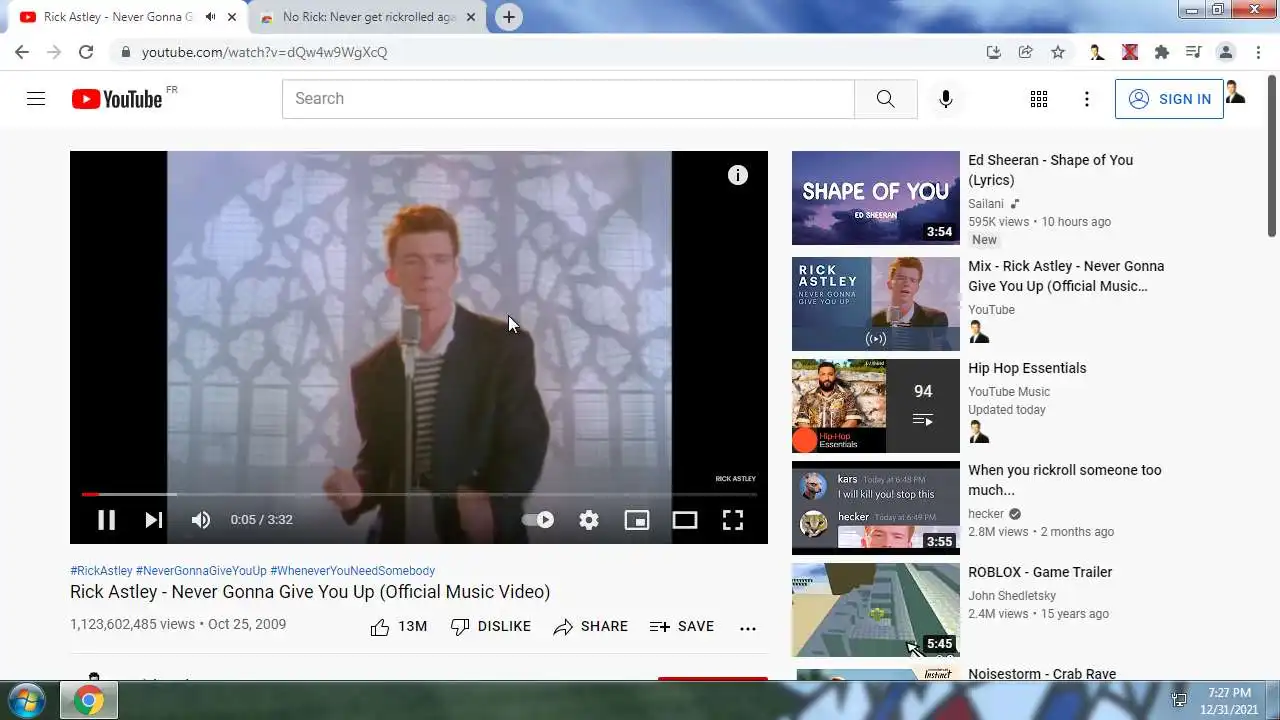1280x720 pixels.
Task: Switch to theater mode icon
Action: pyautogui.click(x=685, y=520)
